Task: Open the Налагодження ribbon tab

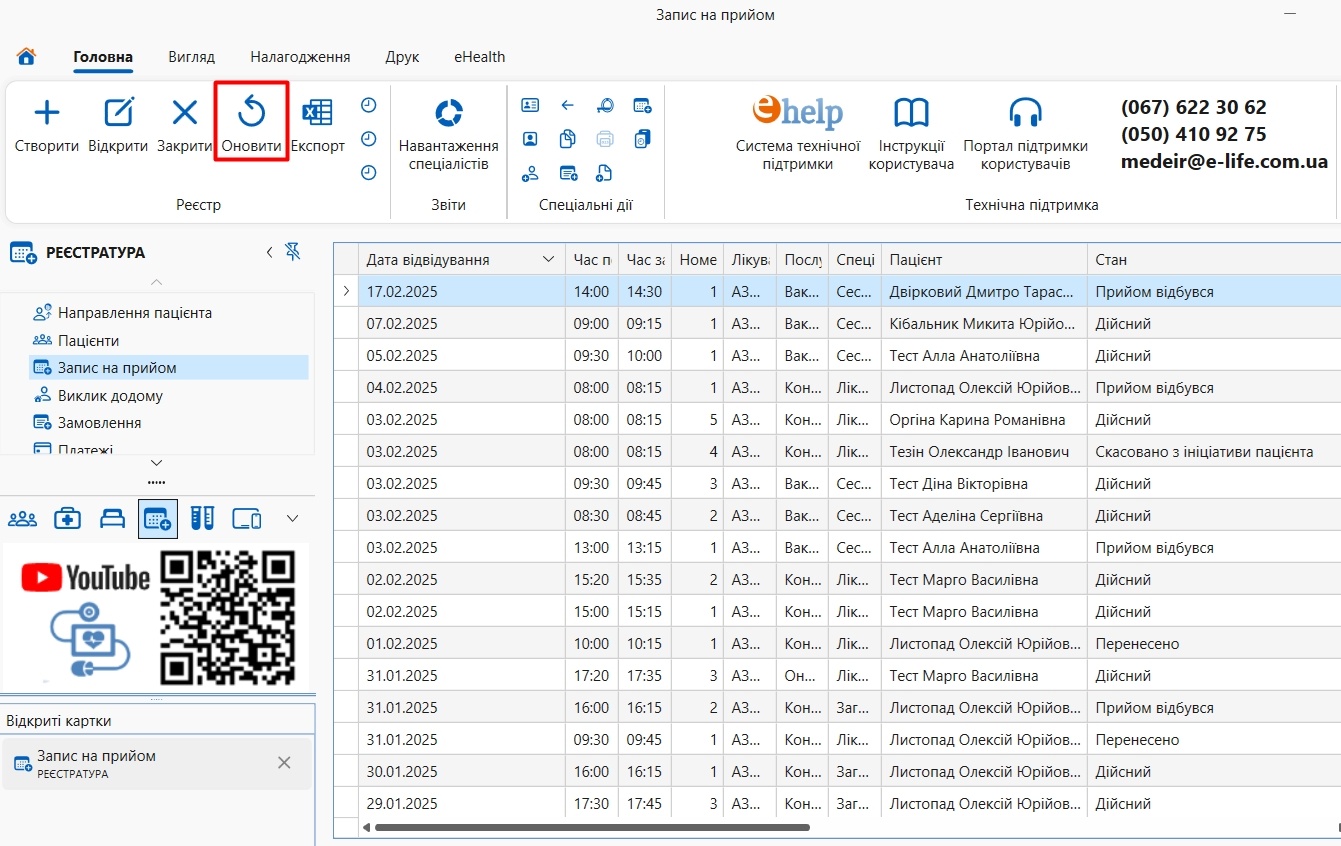Action: click(300, 57)
